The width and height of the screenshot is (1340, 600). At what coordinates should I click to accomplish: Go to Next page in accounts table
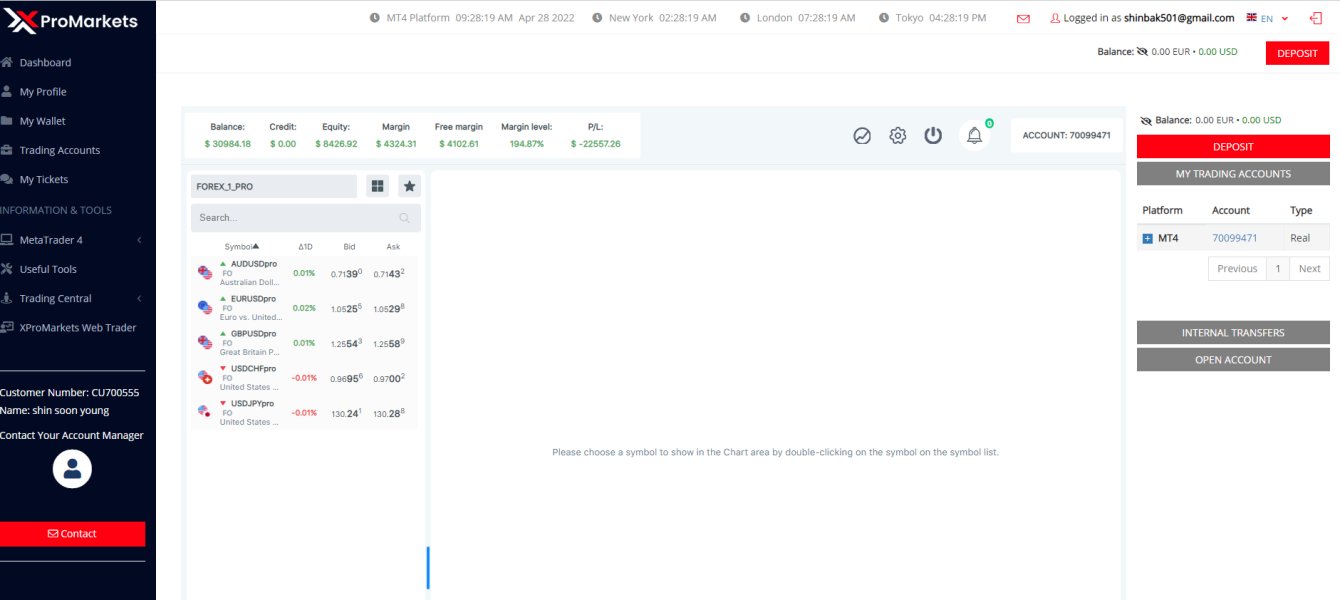(x=1309, y=268)
